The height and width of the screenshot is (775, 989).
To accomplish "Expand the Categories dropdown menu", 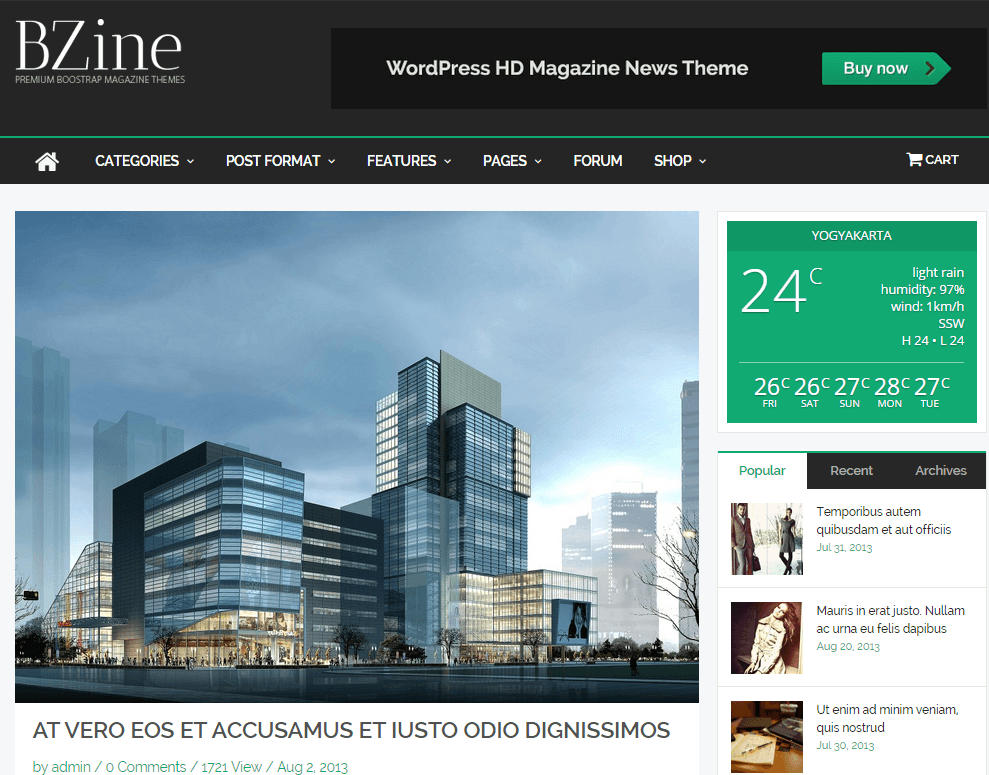I will pos(144,161).
